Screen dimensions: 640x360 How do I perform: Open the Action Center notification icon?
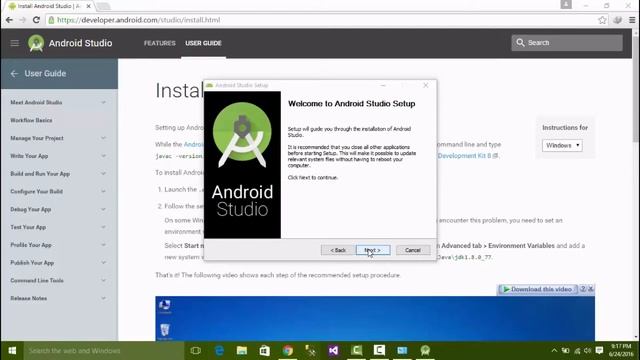tap(599, 351)
